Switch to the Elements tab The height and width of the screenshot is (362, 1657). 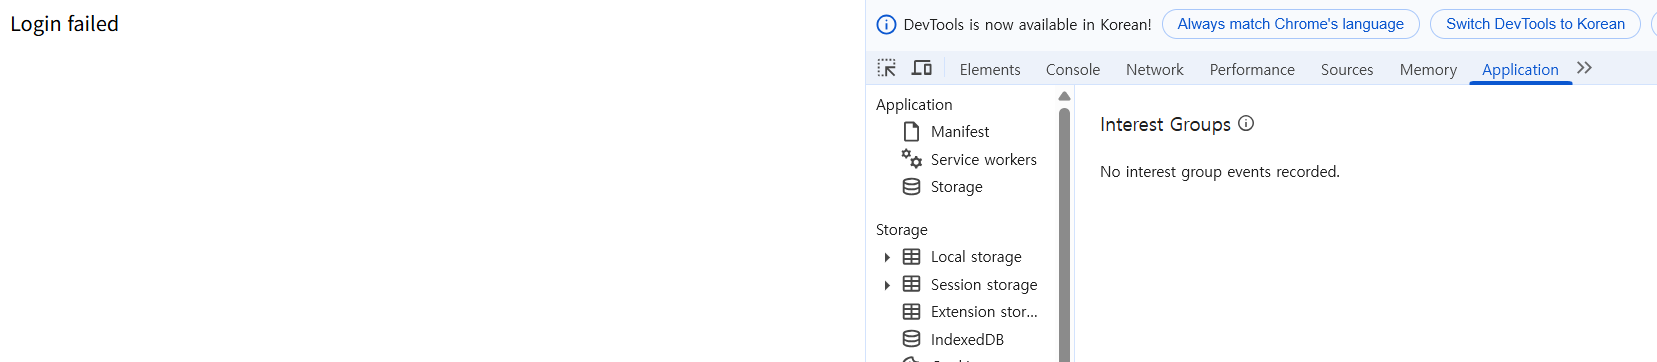(x=990, y=69)
